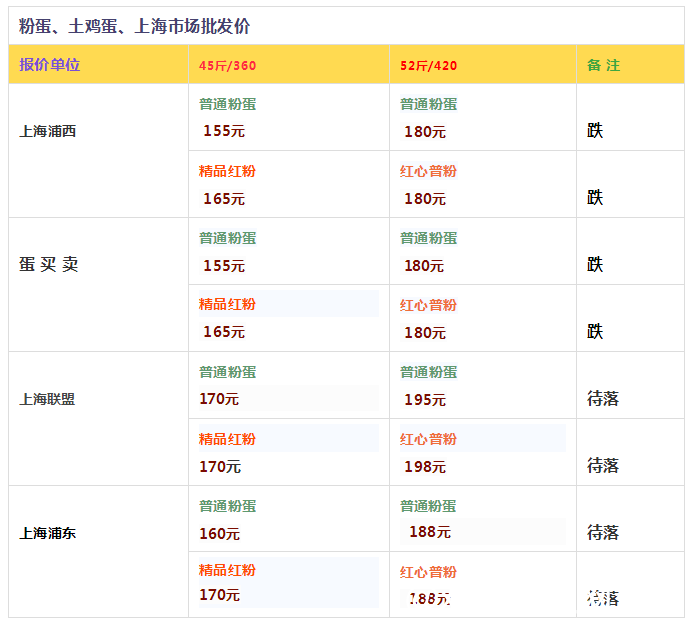Click the 上海浦西 row name
Viewport: 689px width, 624px height.
[x=47, y=131]
